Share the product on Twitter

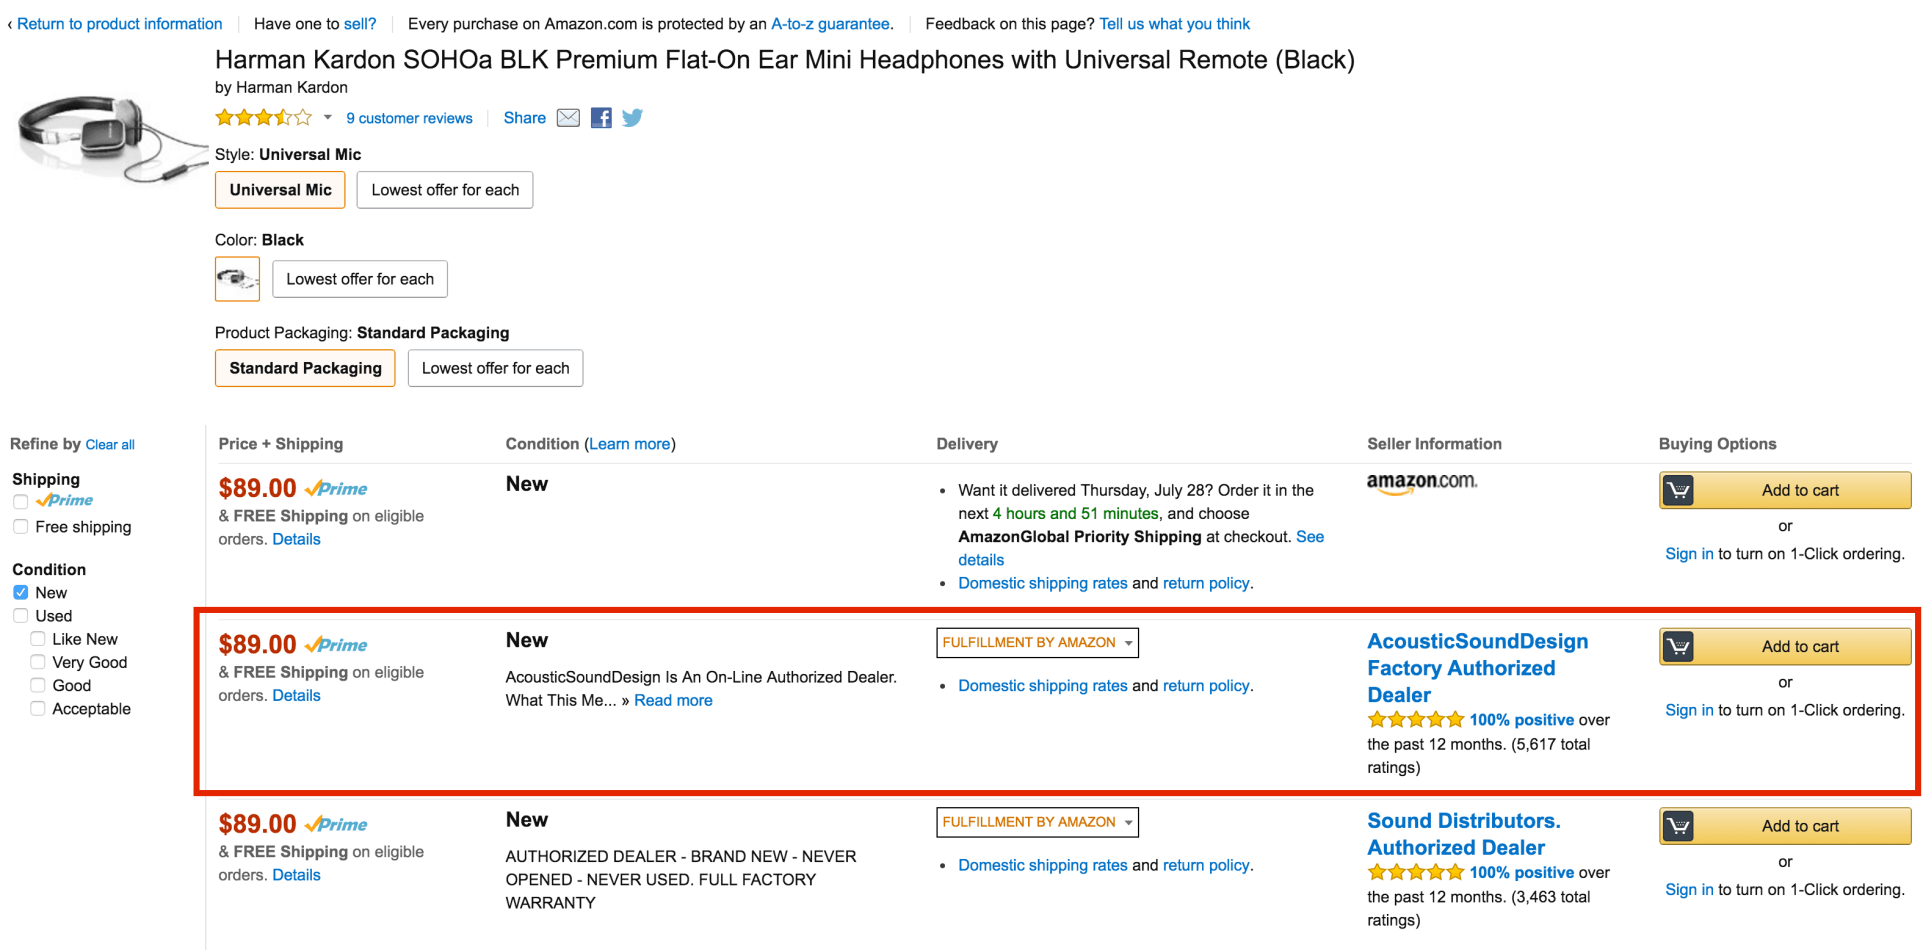pos(632,118)
